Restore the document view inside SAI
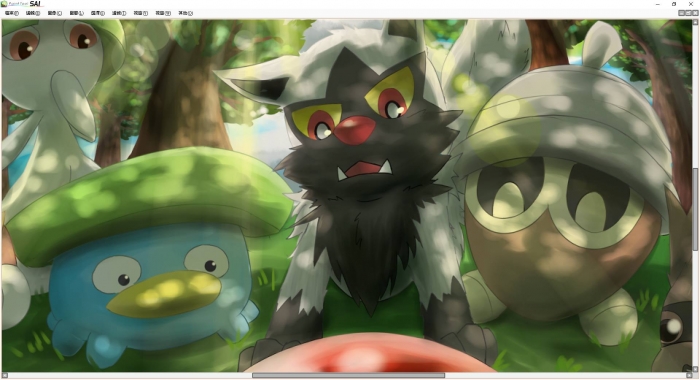The image size is (700, 380). (x=688, y=13)
